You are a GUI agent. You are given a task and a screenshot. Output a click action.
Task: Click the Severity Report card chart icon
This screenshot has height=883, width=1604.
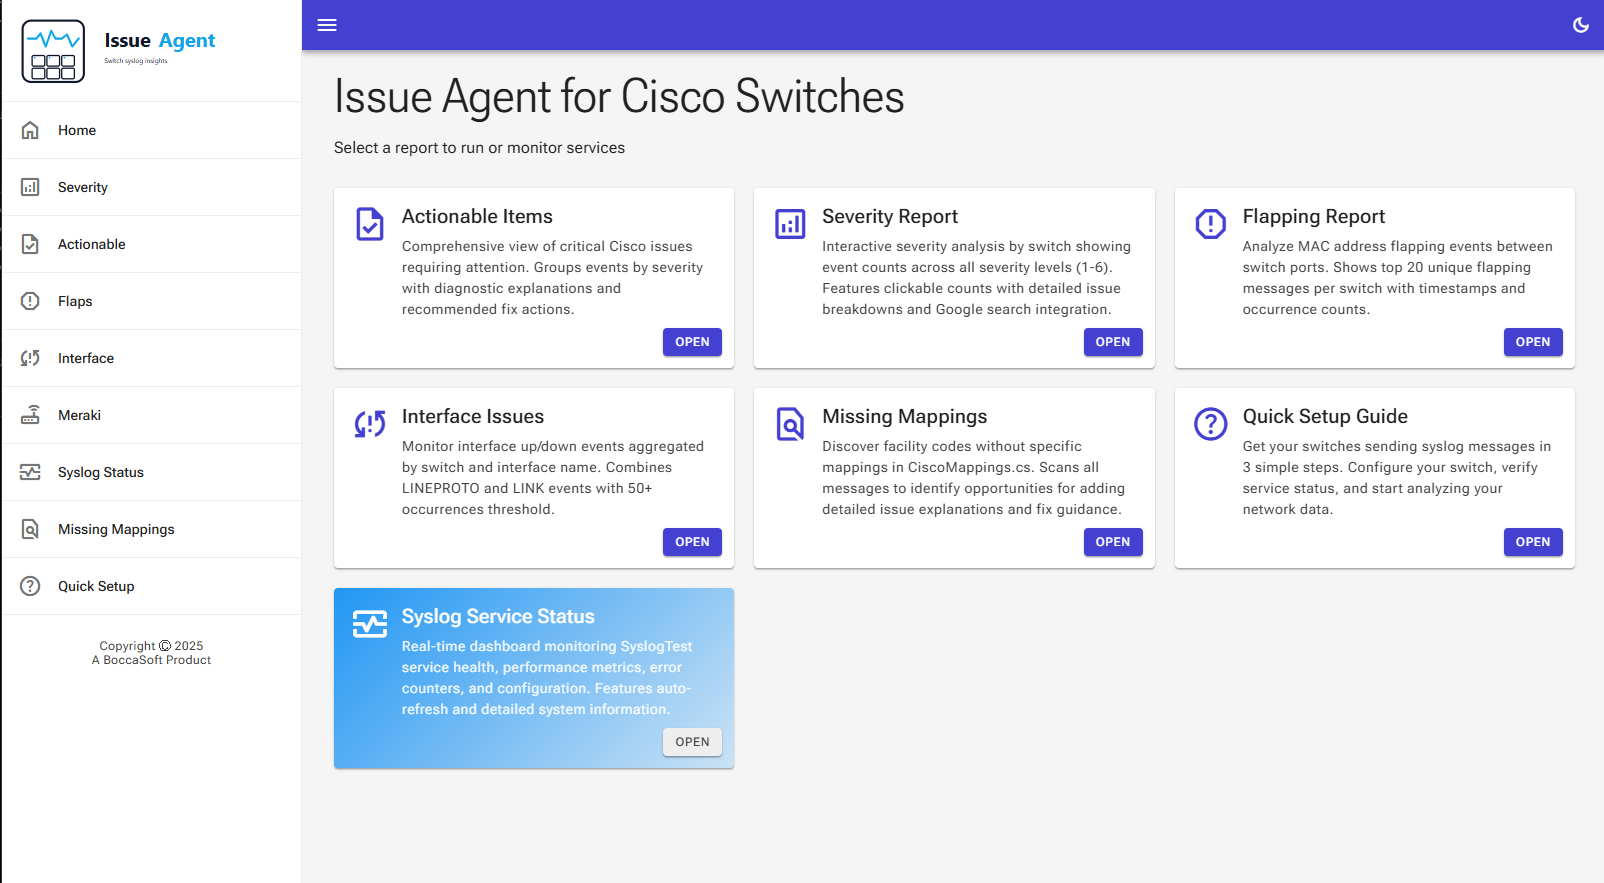coord(790,224)
